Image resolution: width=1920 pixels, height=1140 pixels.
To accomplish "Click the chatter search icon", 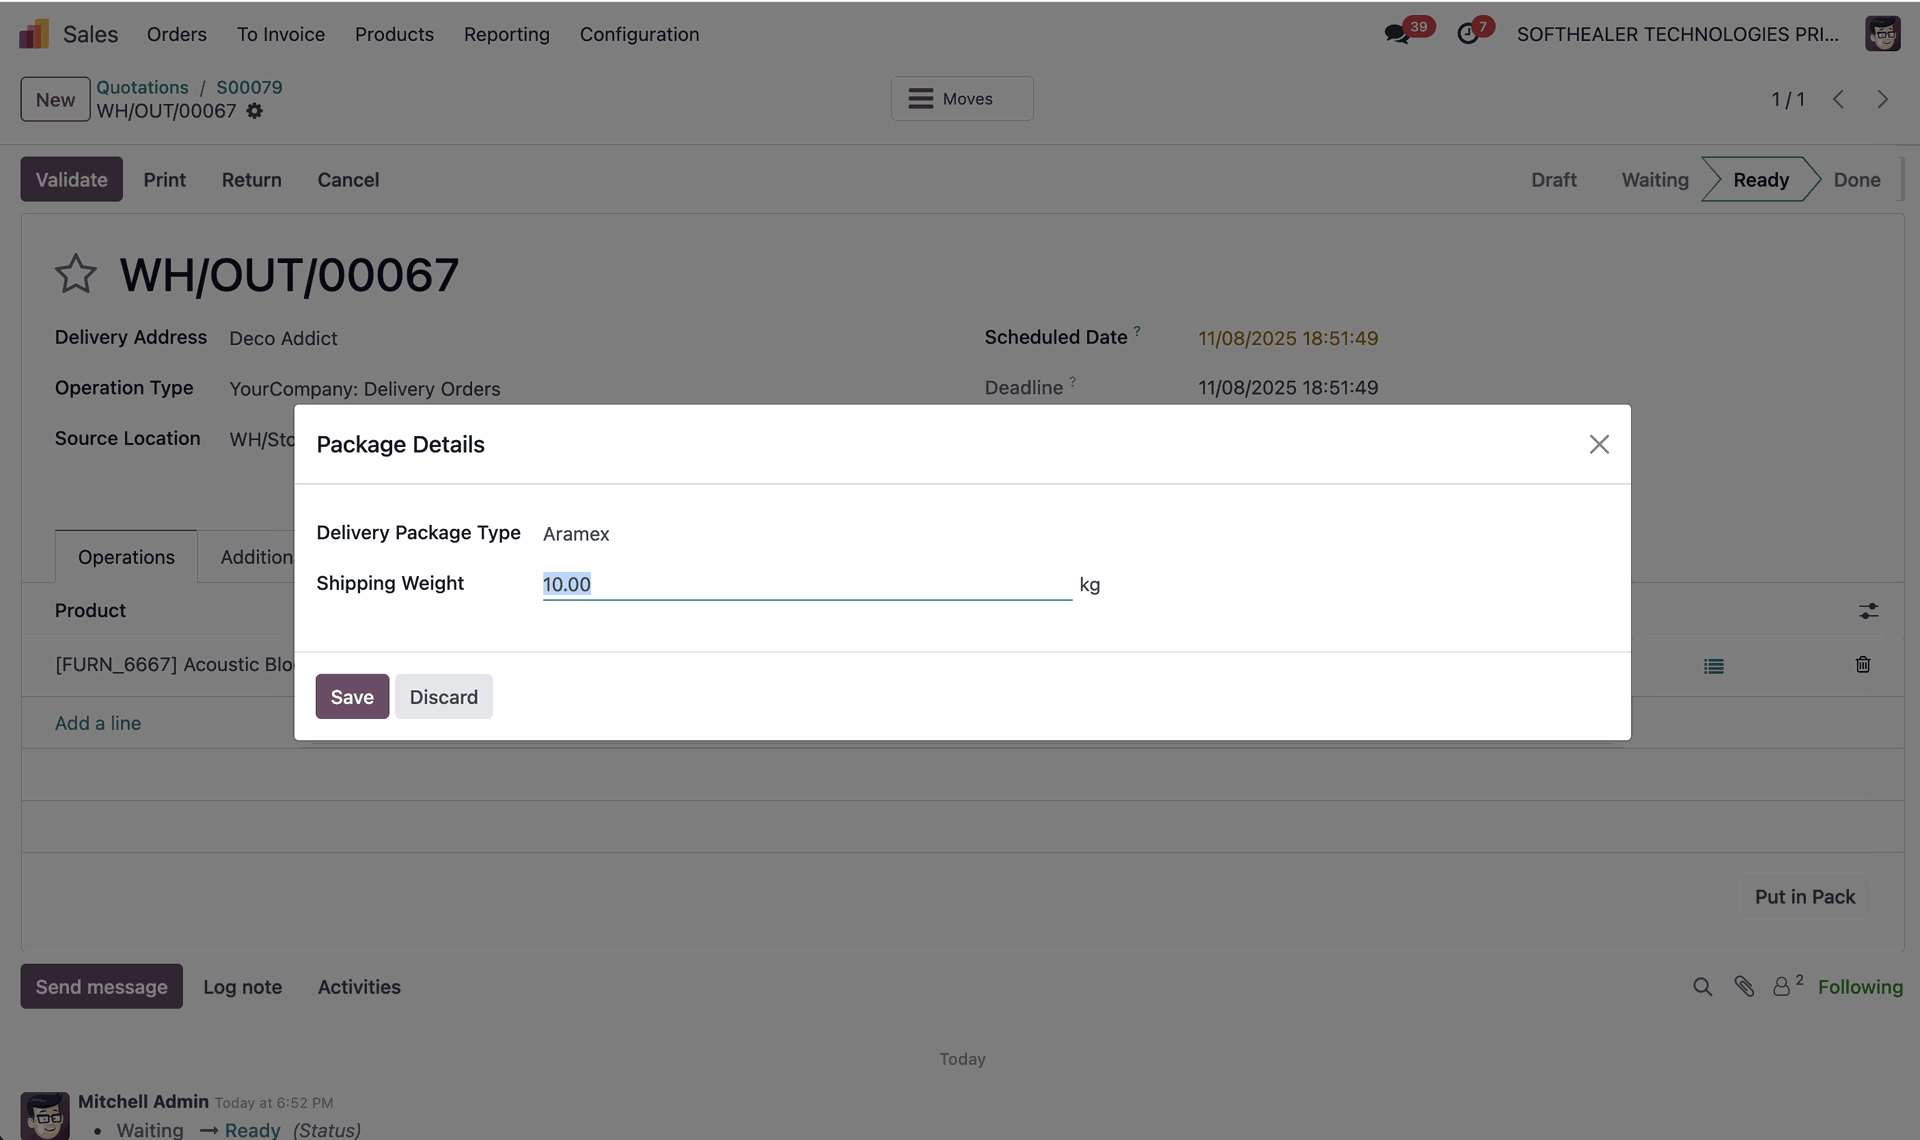I will pos(1702,987).
